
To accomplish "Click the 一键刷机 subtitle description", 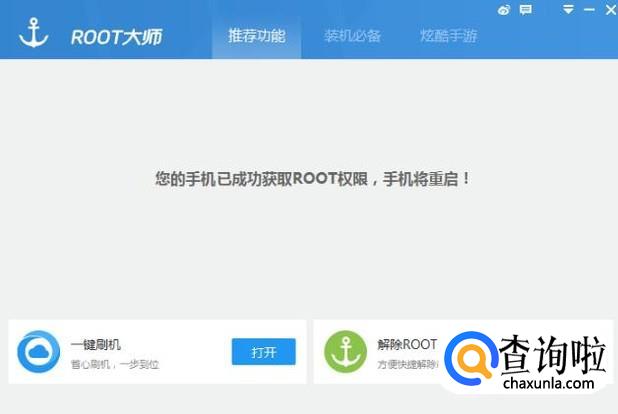I will (x=115, y=364).
